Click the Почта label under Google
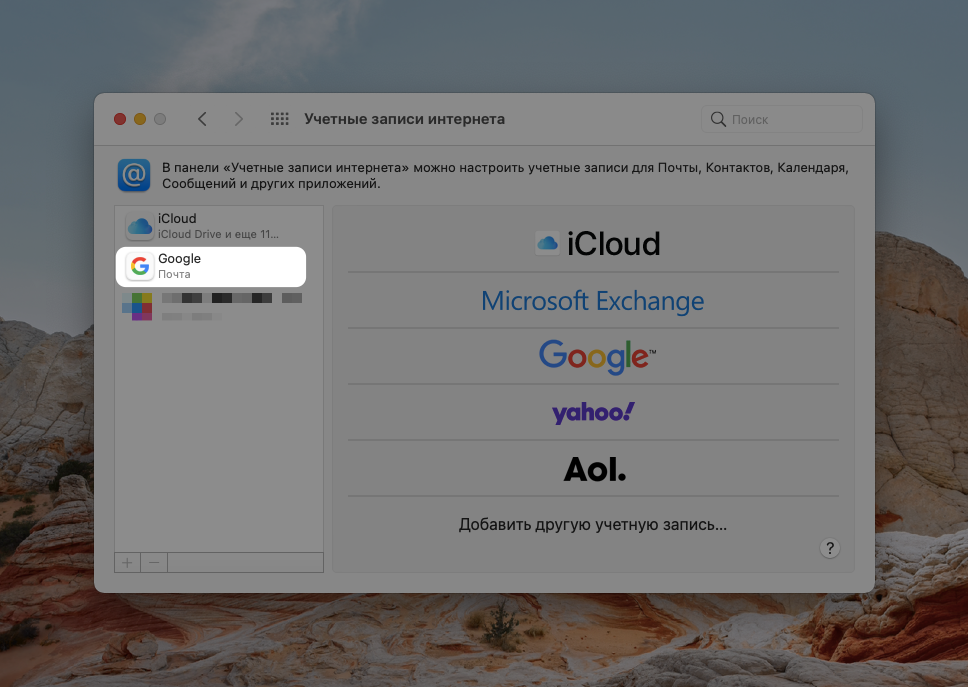 pos(174,274)
